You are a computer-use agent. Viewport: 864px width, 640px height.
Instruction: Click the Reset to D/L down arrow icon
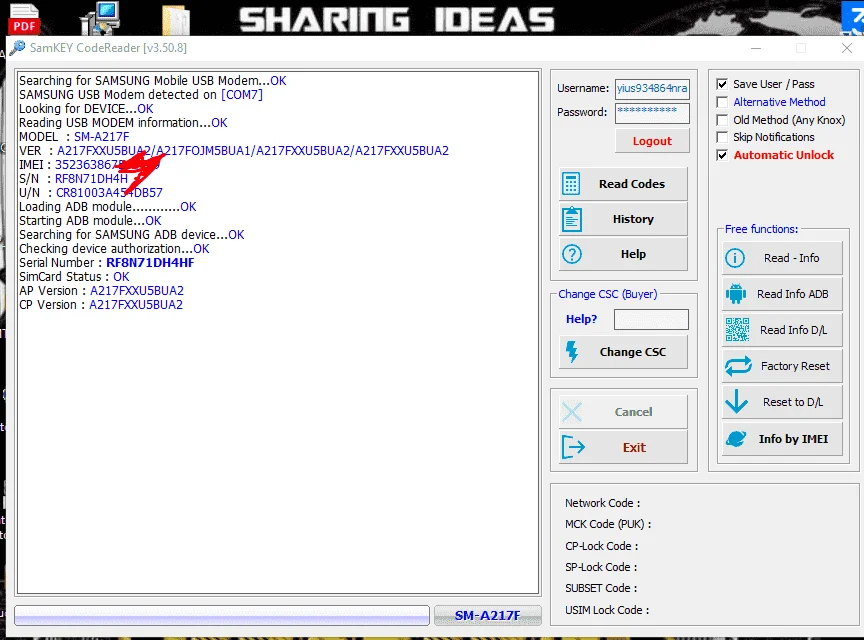(737, 402)
